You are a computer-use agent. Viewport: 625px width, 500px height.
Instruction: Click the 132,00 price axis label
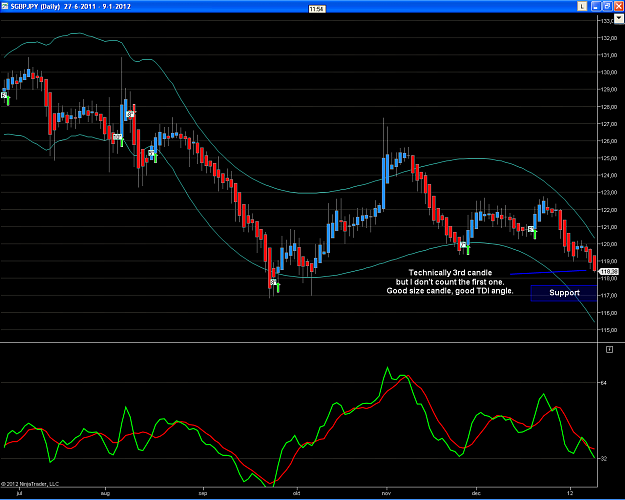tap(609, 38)
